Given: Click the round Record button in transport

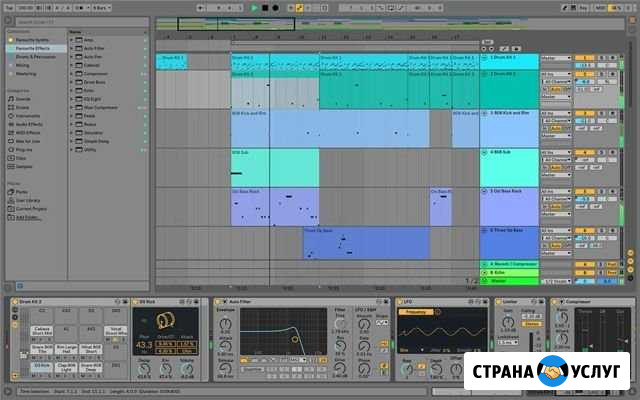Looking at the screenshot, I should (276, 8).
